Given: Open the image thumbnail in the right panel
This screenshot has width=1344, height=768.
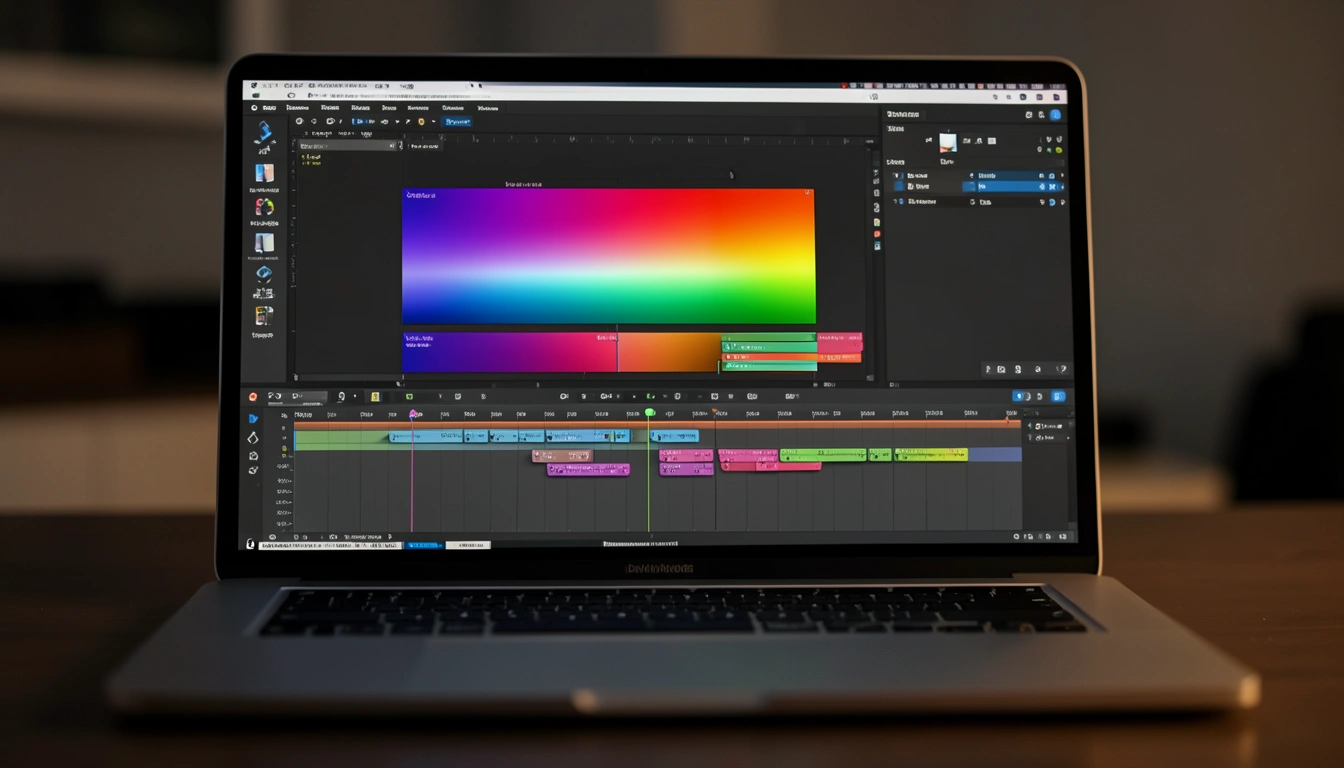Looking at the screenshot, I should [x=947, y=142].
